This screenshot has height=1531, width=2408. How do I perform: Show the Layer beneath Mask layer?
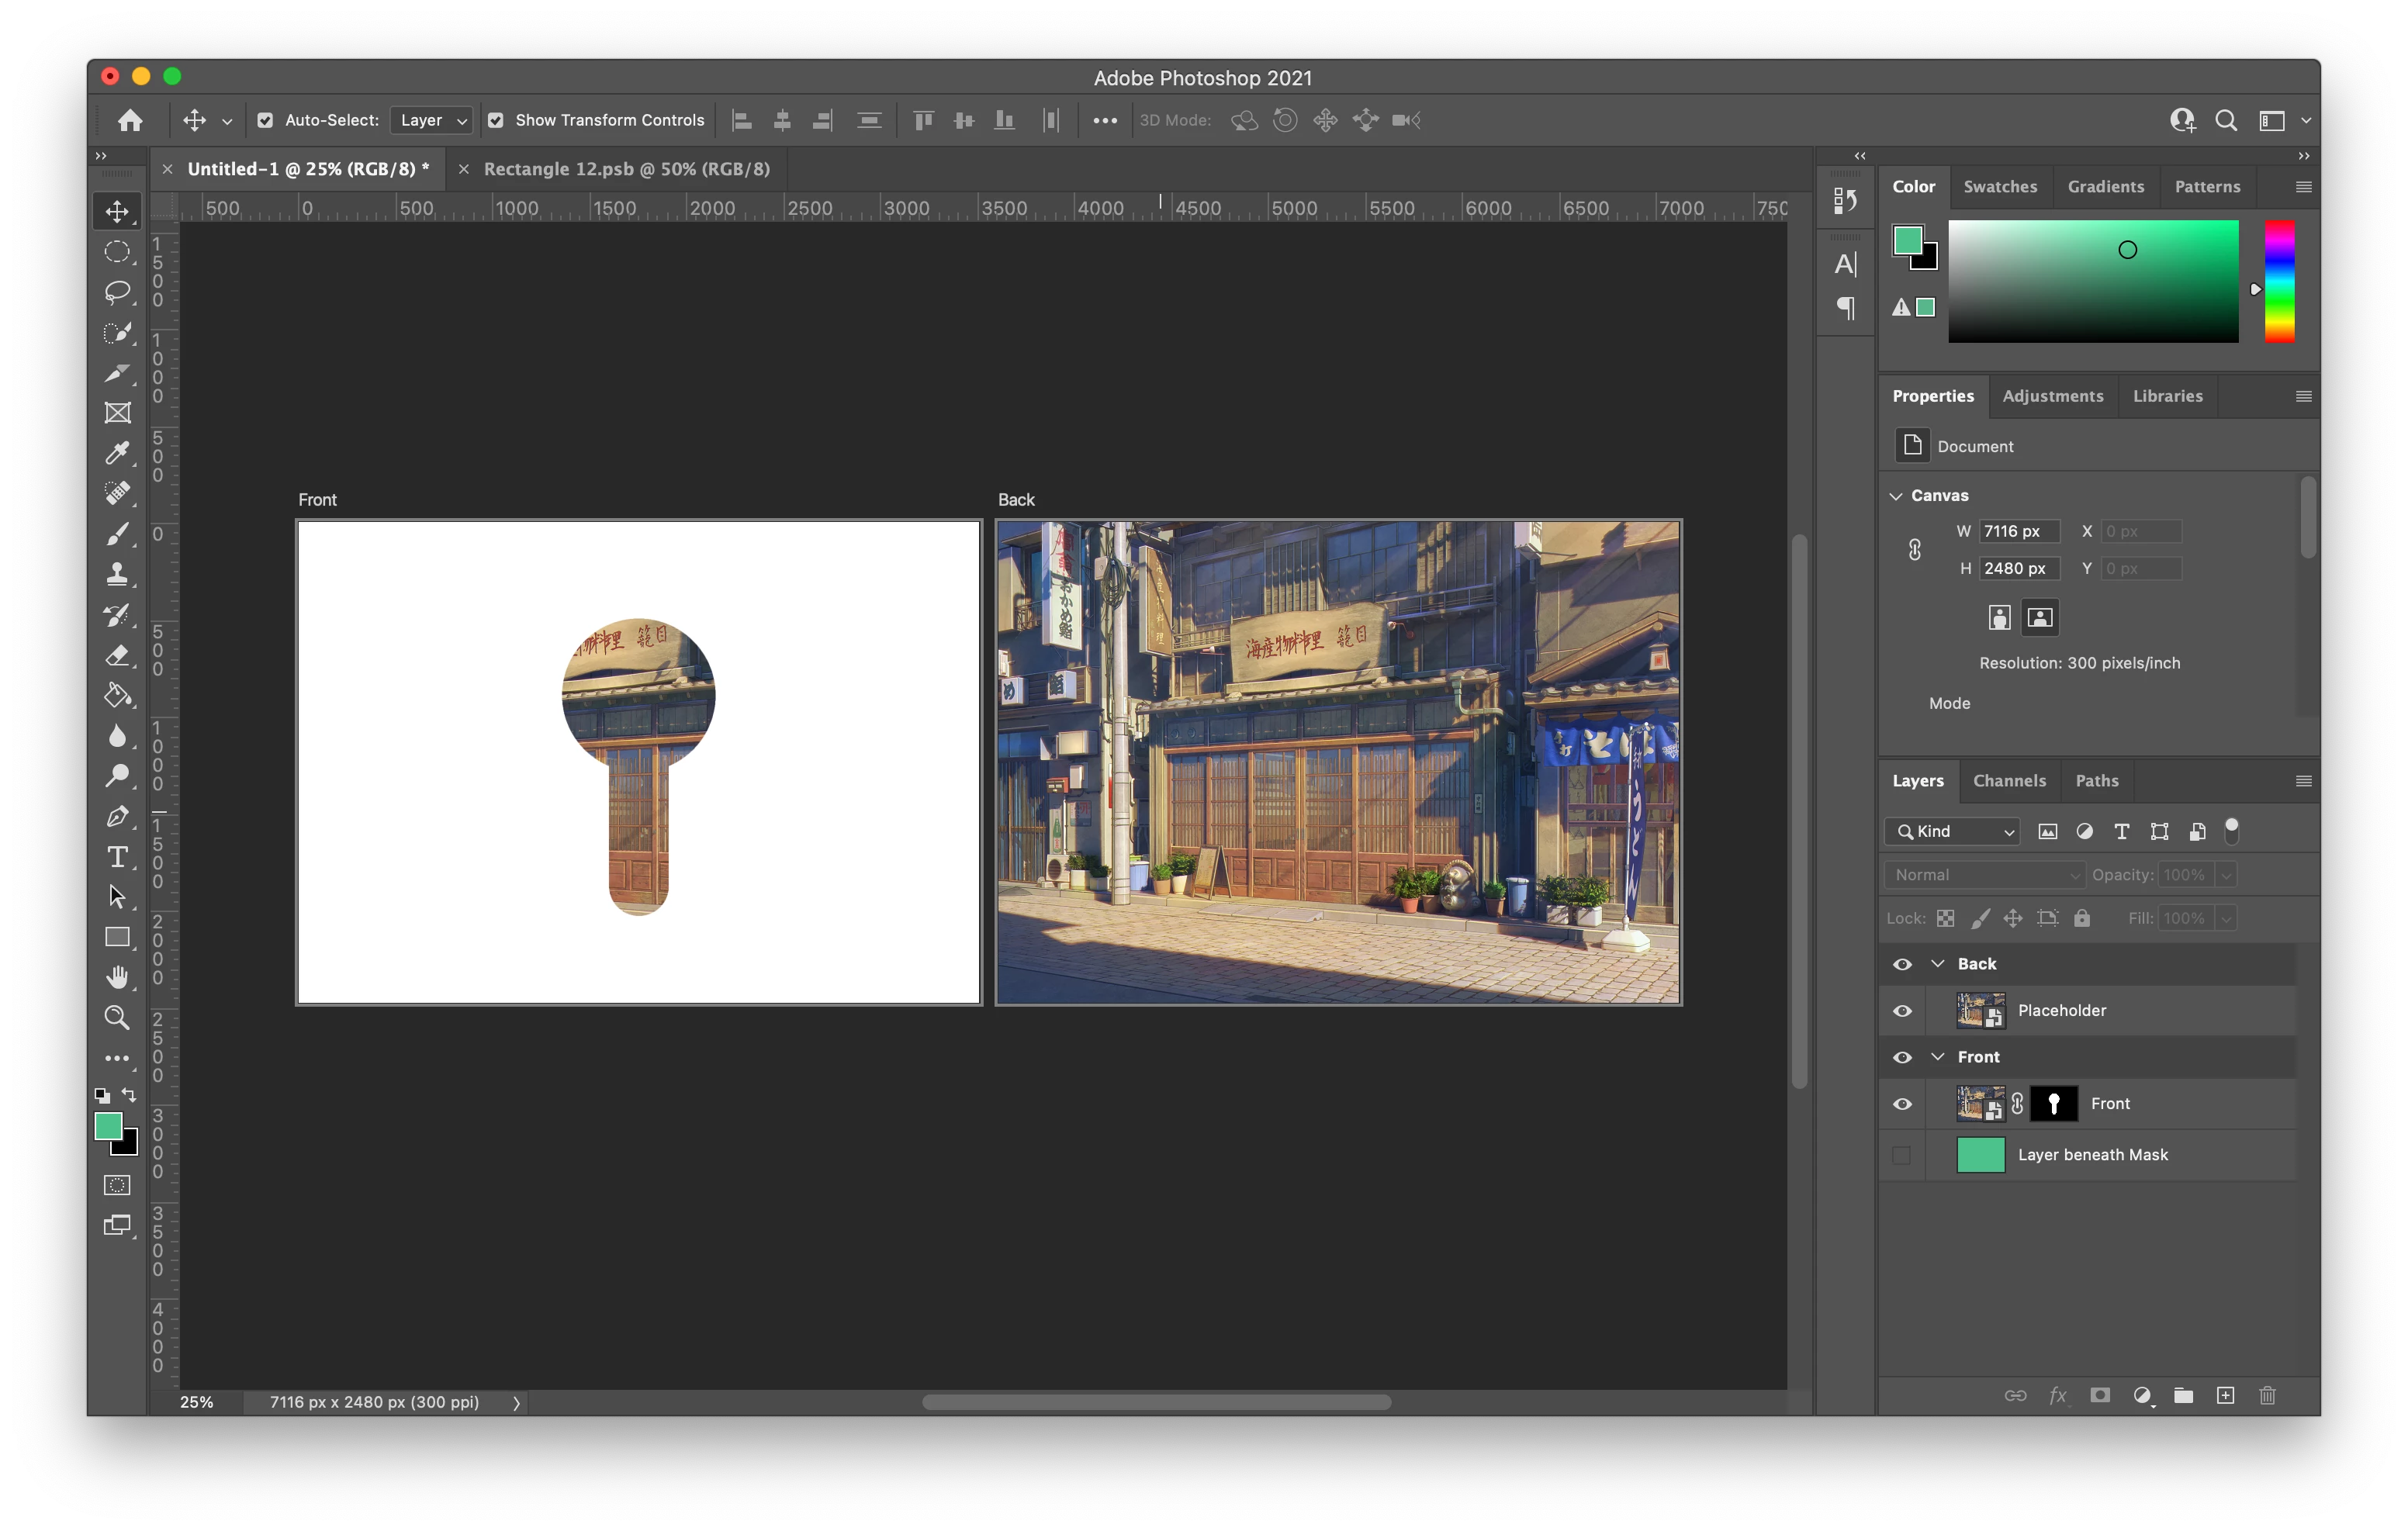[x=1902, y=1155]
